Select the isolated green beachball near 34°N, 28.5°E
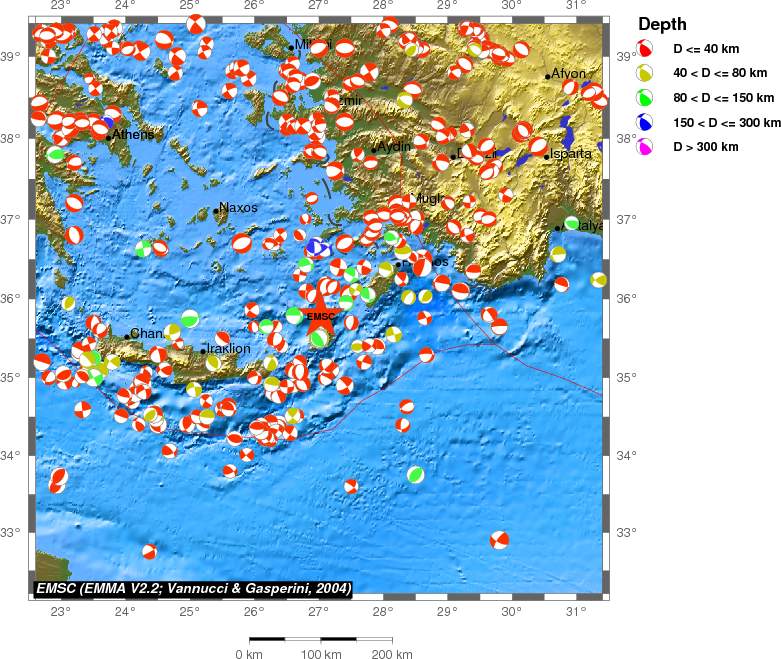Screen dimensions: 781x659 [x=416, y=474]
